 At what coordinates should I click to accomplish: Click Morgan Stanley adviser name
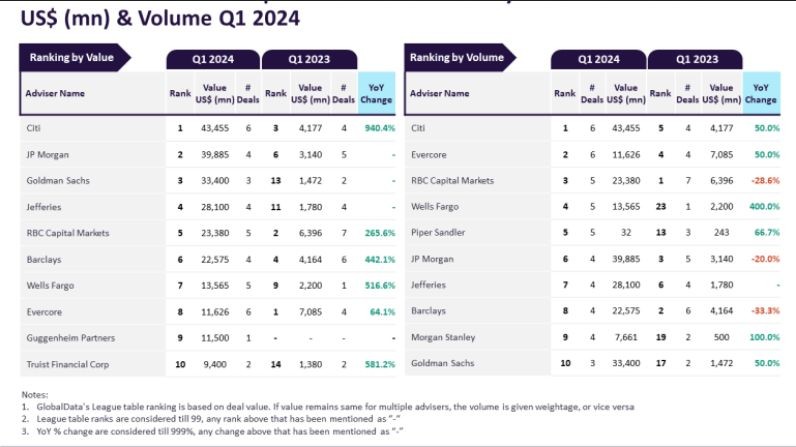pyautogui.click(x=443, y=337)
